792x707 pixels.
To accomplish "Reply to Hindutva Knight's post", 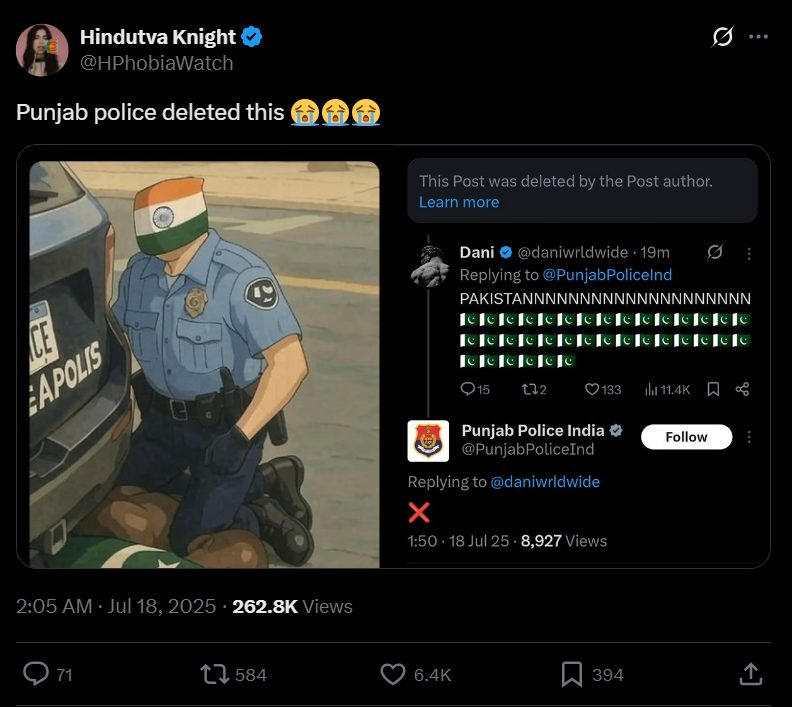I will tap(36, 675).
